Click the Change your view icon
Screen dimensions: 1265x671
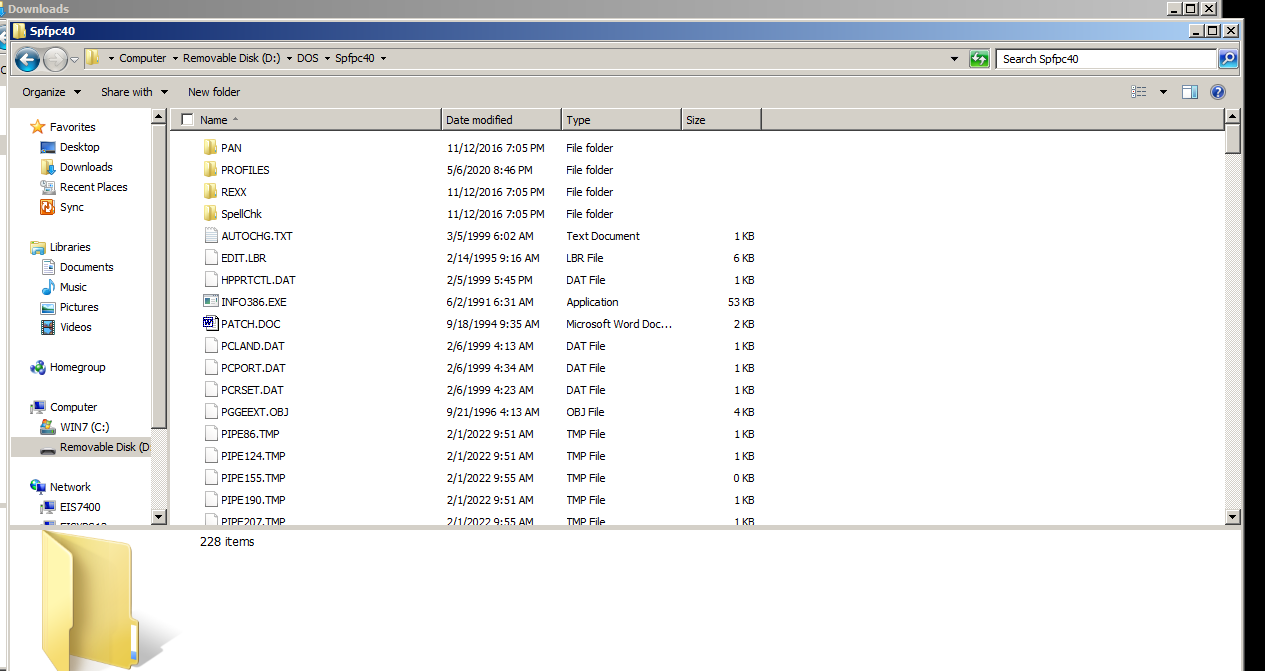(x=1139, y=92)
